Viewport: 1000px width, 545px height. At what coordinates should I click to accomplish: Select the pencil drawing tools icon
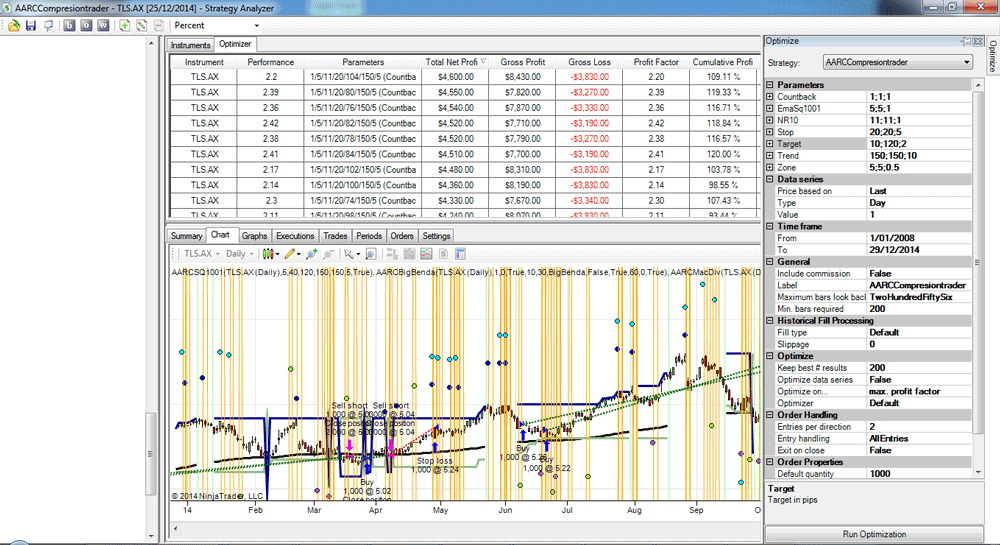[x=291, y=254]
